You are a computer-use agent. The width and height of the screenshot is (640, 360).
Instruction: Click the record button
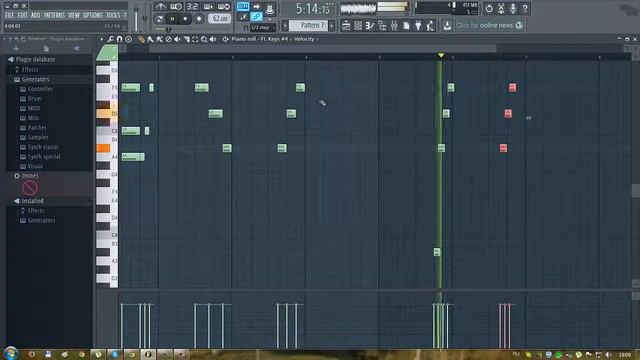tap(199, 19)
